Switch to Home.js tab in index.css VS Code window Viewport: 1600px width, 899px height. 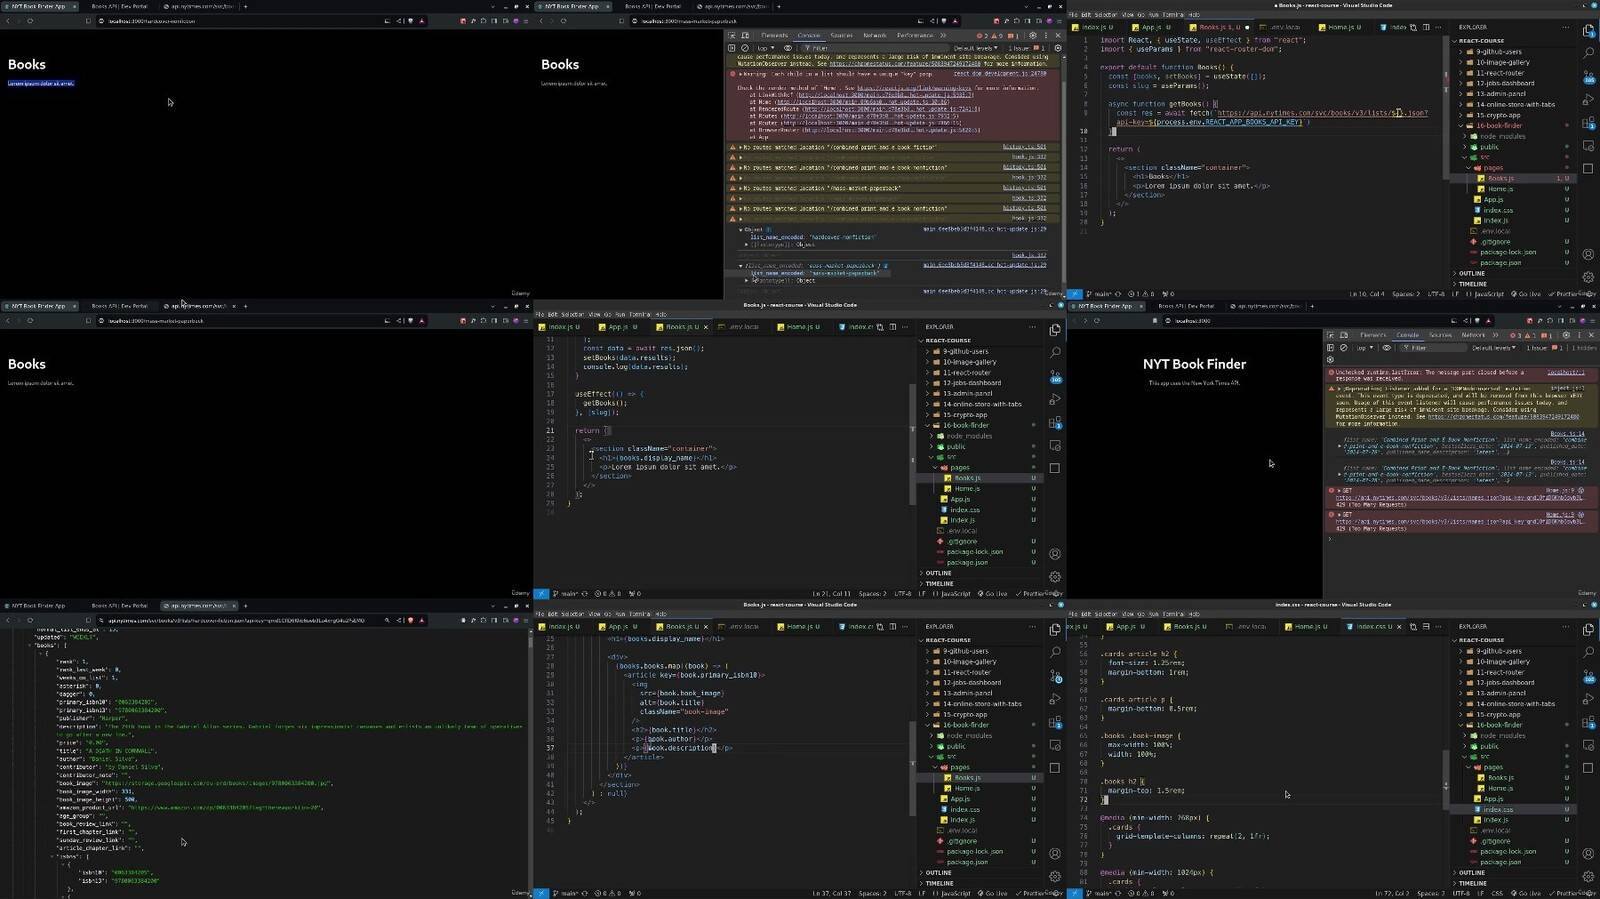point(1309,627)
